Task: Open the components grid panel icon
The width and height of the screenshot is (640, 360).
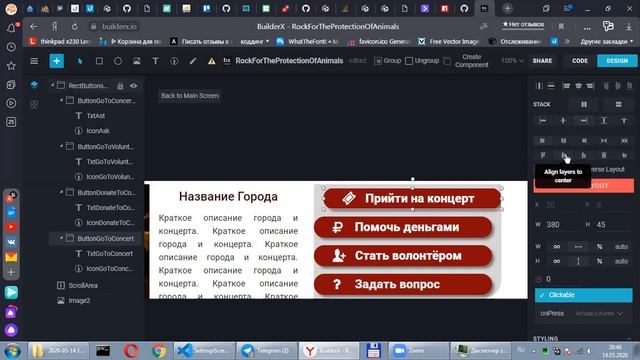Action: pos(34,104)
